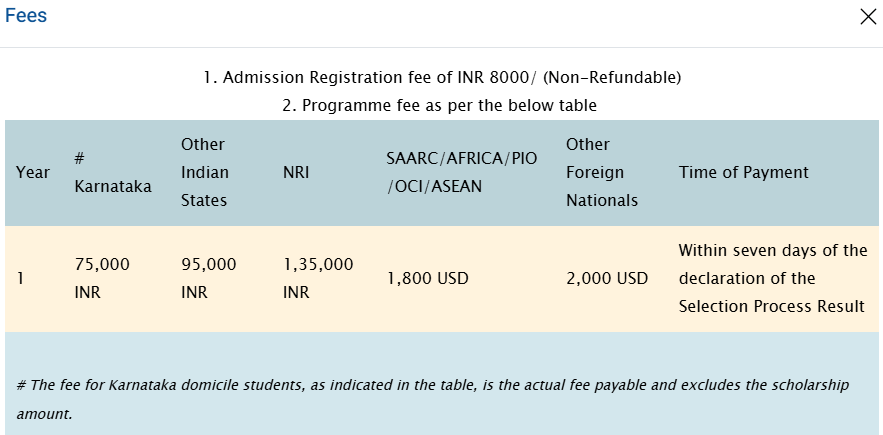
Task: Click the Programme fee table note line
Action: pyautogui.click(x=441, y=104)
